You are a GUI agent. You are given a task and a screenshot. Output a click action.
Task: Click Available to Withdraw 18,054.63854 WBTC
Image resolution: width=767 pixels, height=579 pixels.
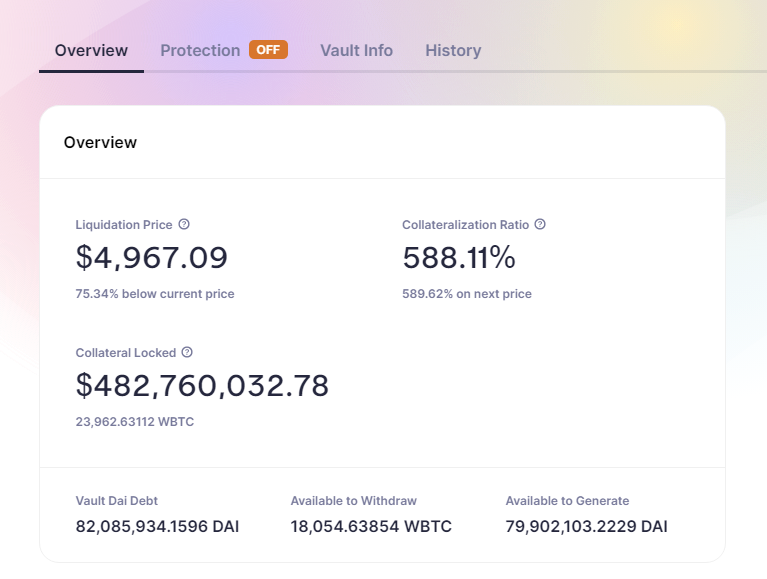click(x=371, y=526)
